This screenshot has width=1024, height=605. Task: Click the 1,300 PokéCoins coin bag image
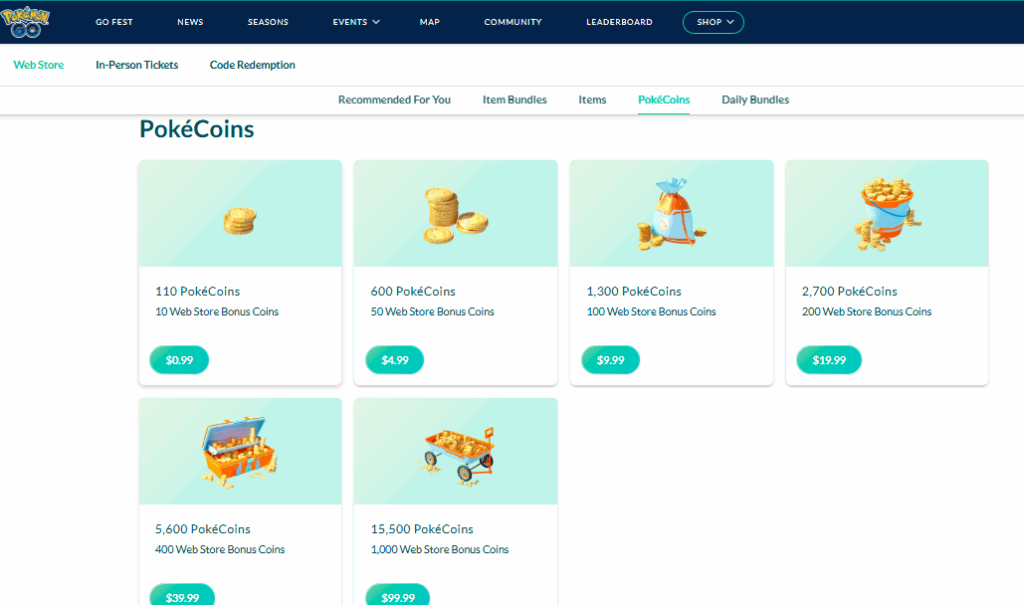671,214
